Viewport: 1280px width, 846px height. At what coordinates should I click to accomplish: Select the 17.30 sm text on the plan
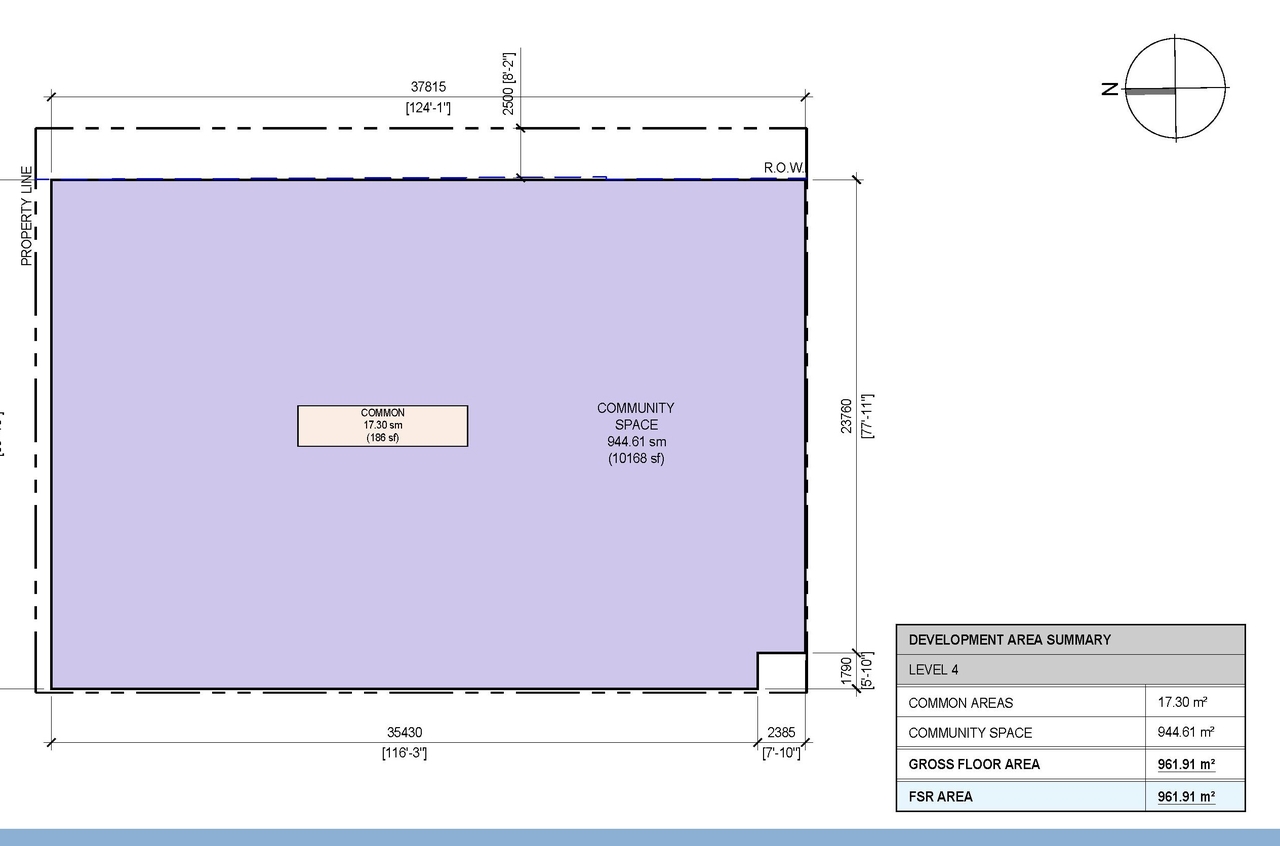tap(383, 425)
